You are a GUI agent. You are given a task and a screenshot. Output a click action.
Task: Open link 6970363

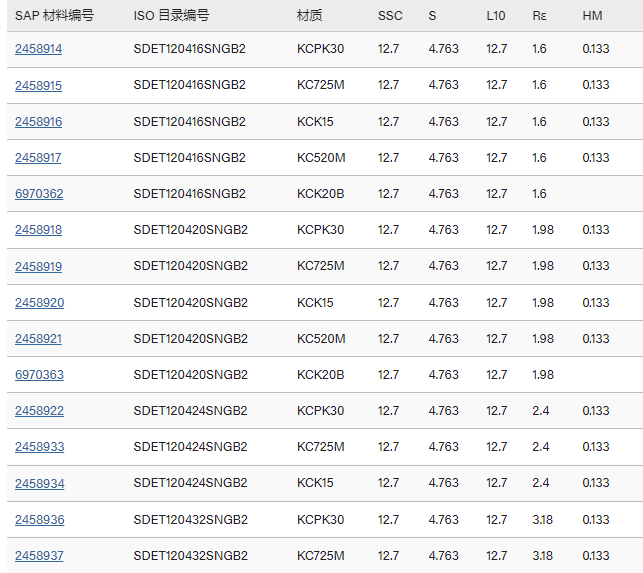tap(39, 375)
